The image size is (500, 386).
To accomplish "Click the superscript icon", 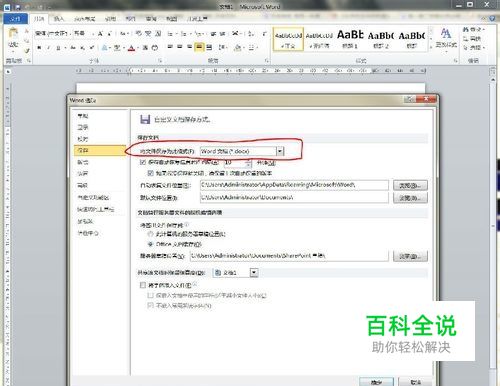I will coord(92,48).
